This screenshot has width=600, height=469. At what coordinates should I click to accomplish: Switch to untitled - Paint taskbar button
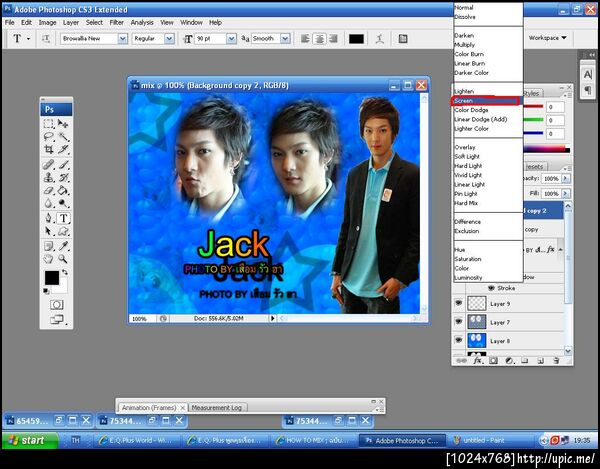coord(490,440)
